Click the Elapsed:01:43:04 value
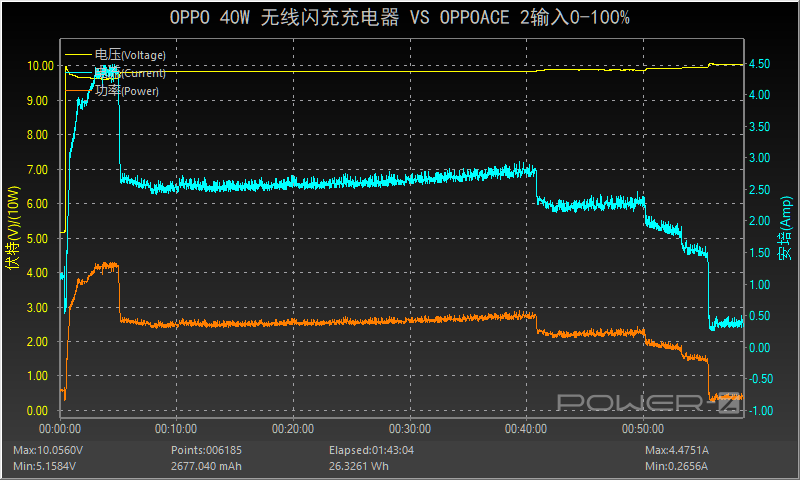 point(371,450)
